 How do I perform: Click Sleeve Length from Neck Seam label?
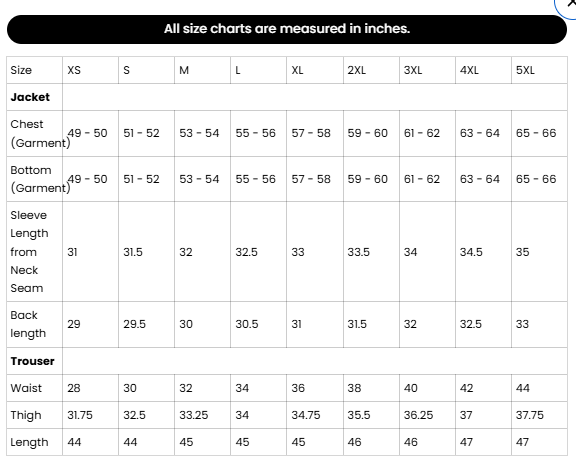(x=29, y=252)
